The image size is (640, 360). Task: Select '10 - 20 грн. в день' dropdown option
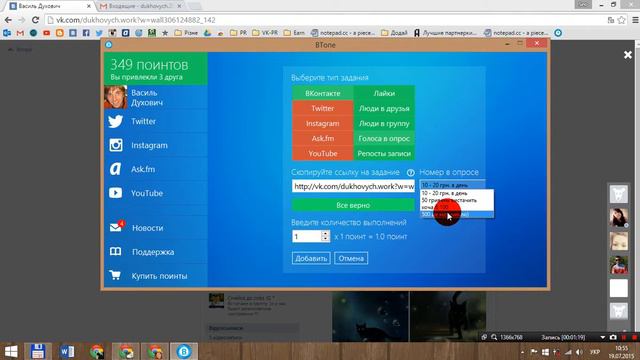pyautogui.click(x=457, y=193)
